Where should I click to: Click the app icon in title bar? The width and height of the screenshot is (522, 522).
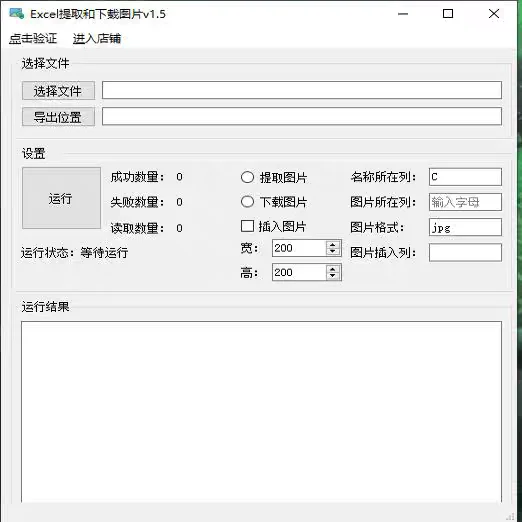(17, 14)
